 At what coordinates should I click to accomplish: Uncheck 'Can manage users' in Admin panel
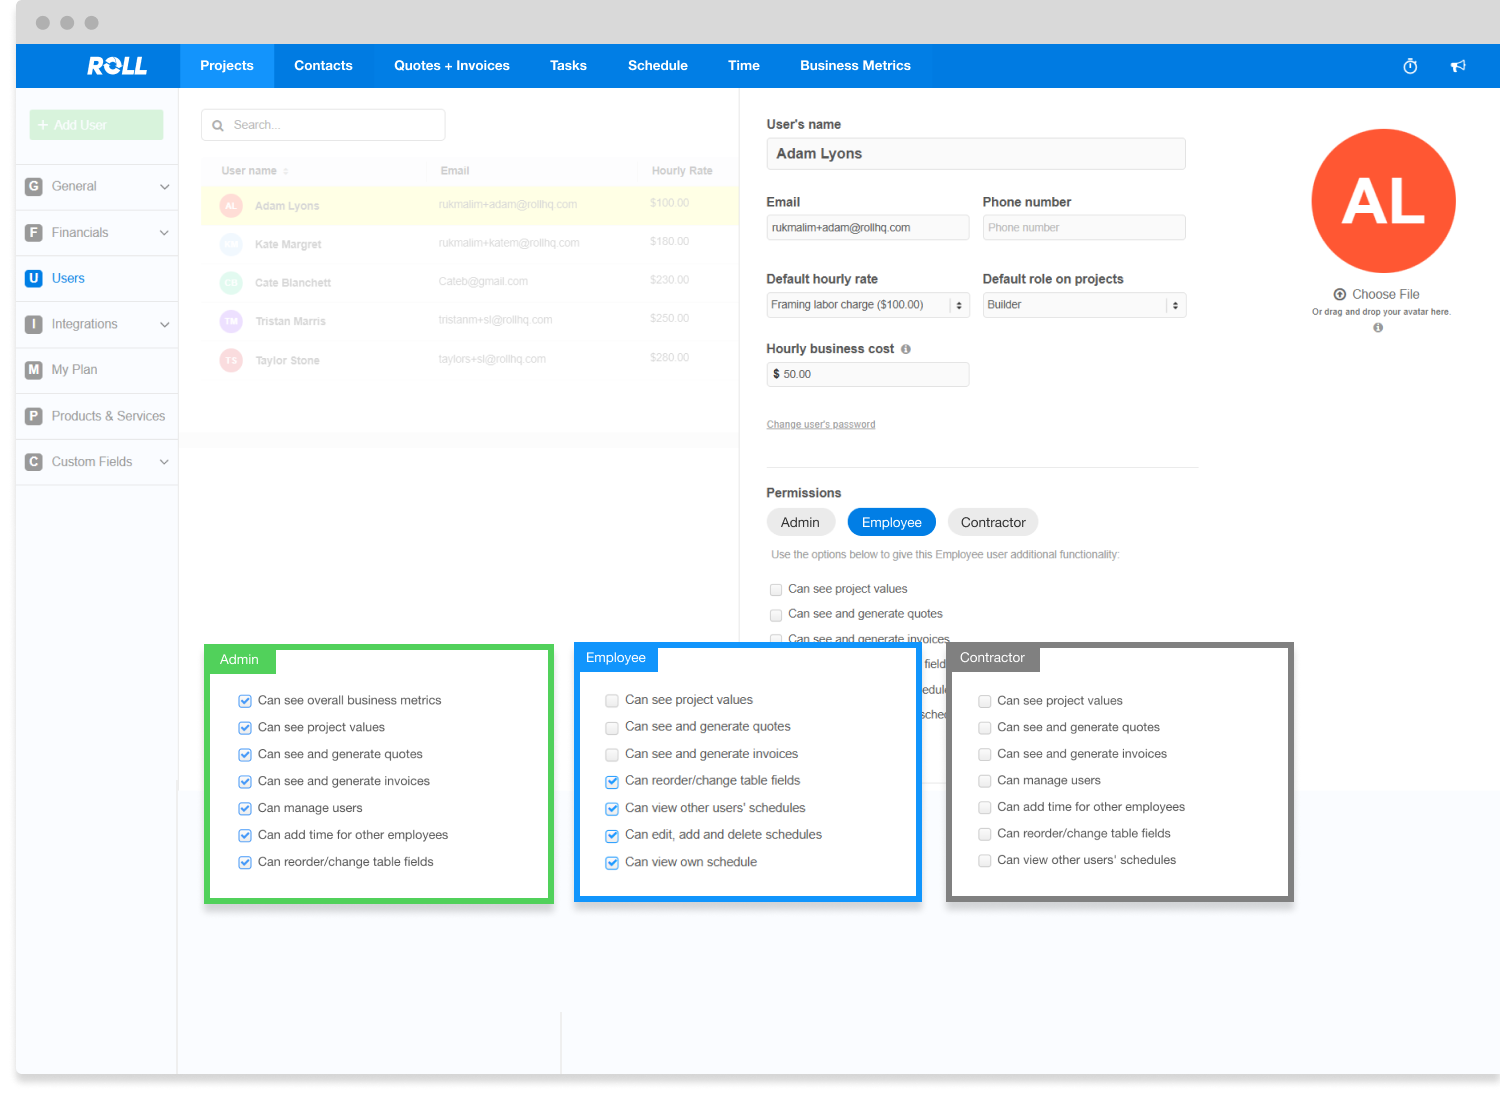coord(245,808)
